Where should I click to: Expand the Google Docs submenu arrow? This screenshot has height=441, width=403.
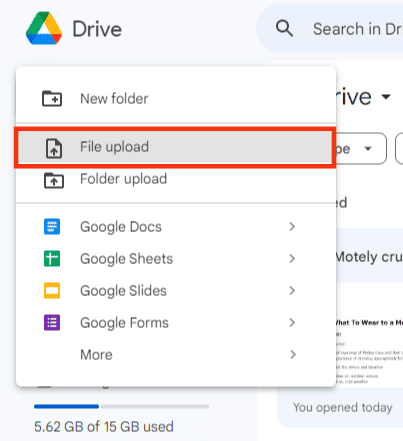292,226
